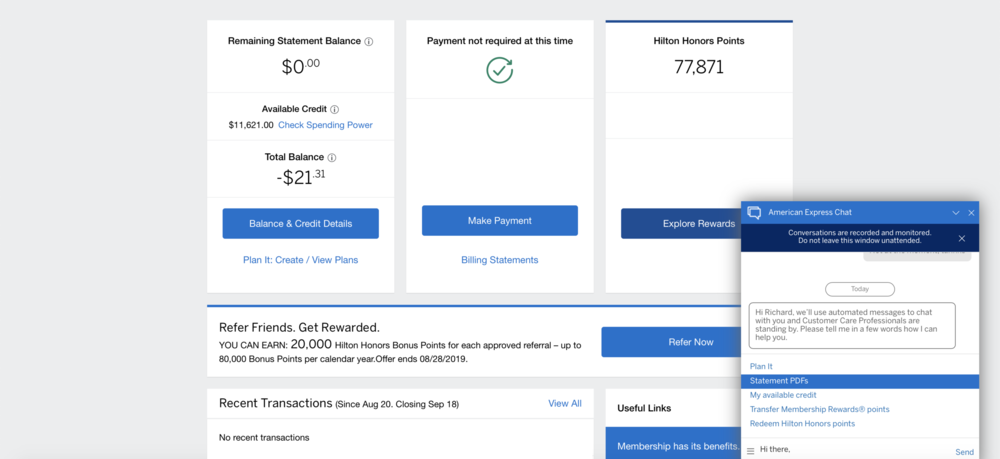
Task: Pick Transfer Membership Rewards points option
Action: pos(819,409)
